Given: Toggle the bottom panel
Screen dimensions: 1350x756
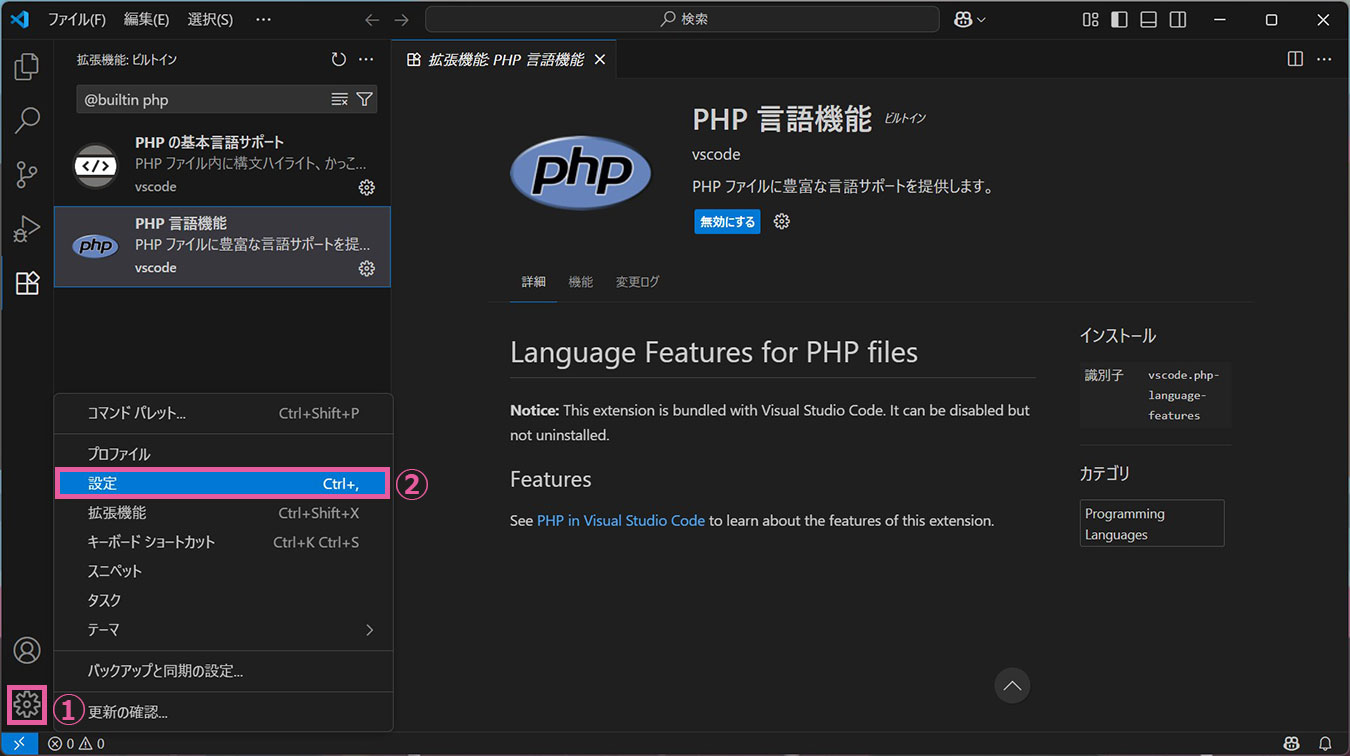Looking at the screenshot, I should click(x=1149, y=20).
